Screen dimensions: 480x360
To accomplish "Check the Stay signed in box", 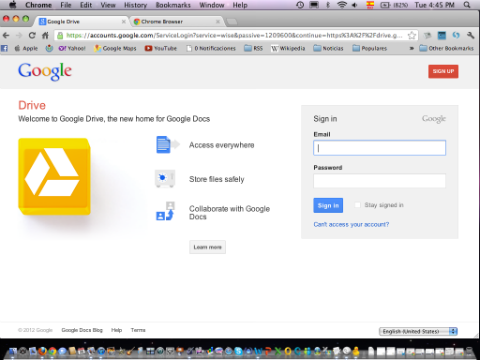I will (357, 205).
